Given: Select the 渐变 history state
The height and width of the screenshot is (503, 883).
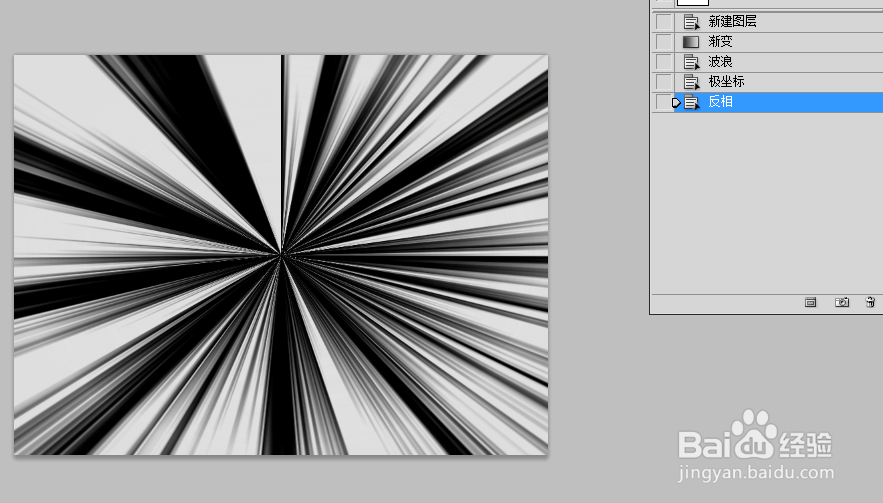Looking at the screenshot, I should 778,42.
